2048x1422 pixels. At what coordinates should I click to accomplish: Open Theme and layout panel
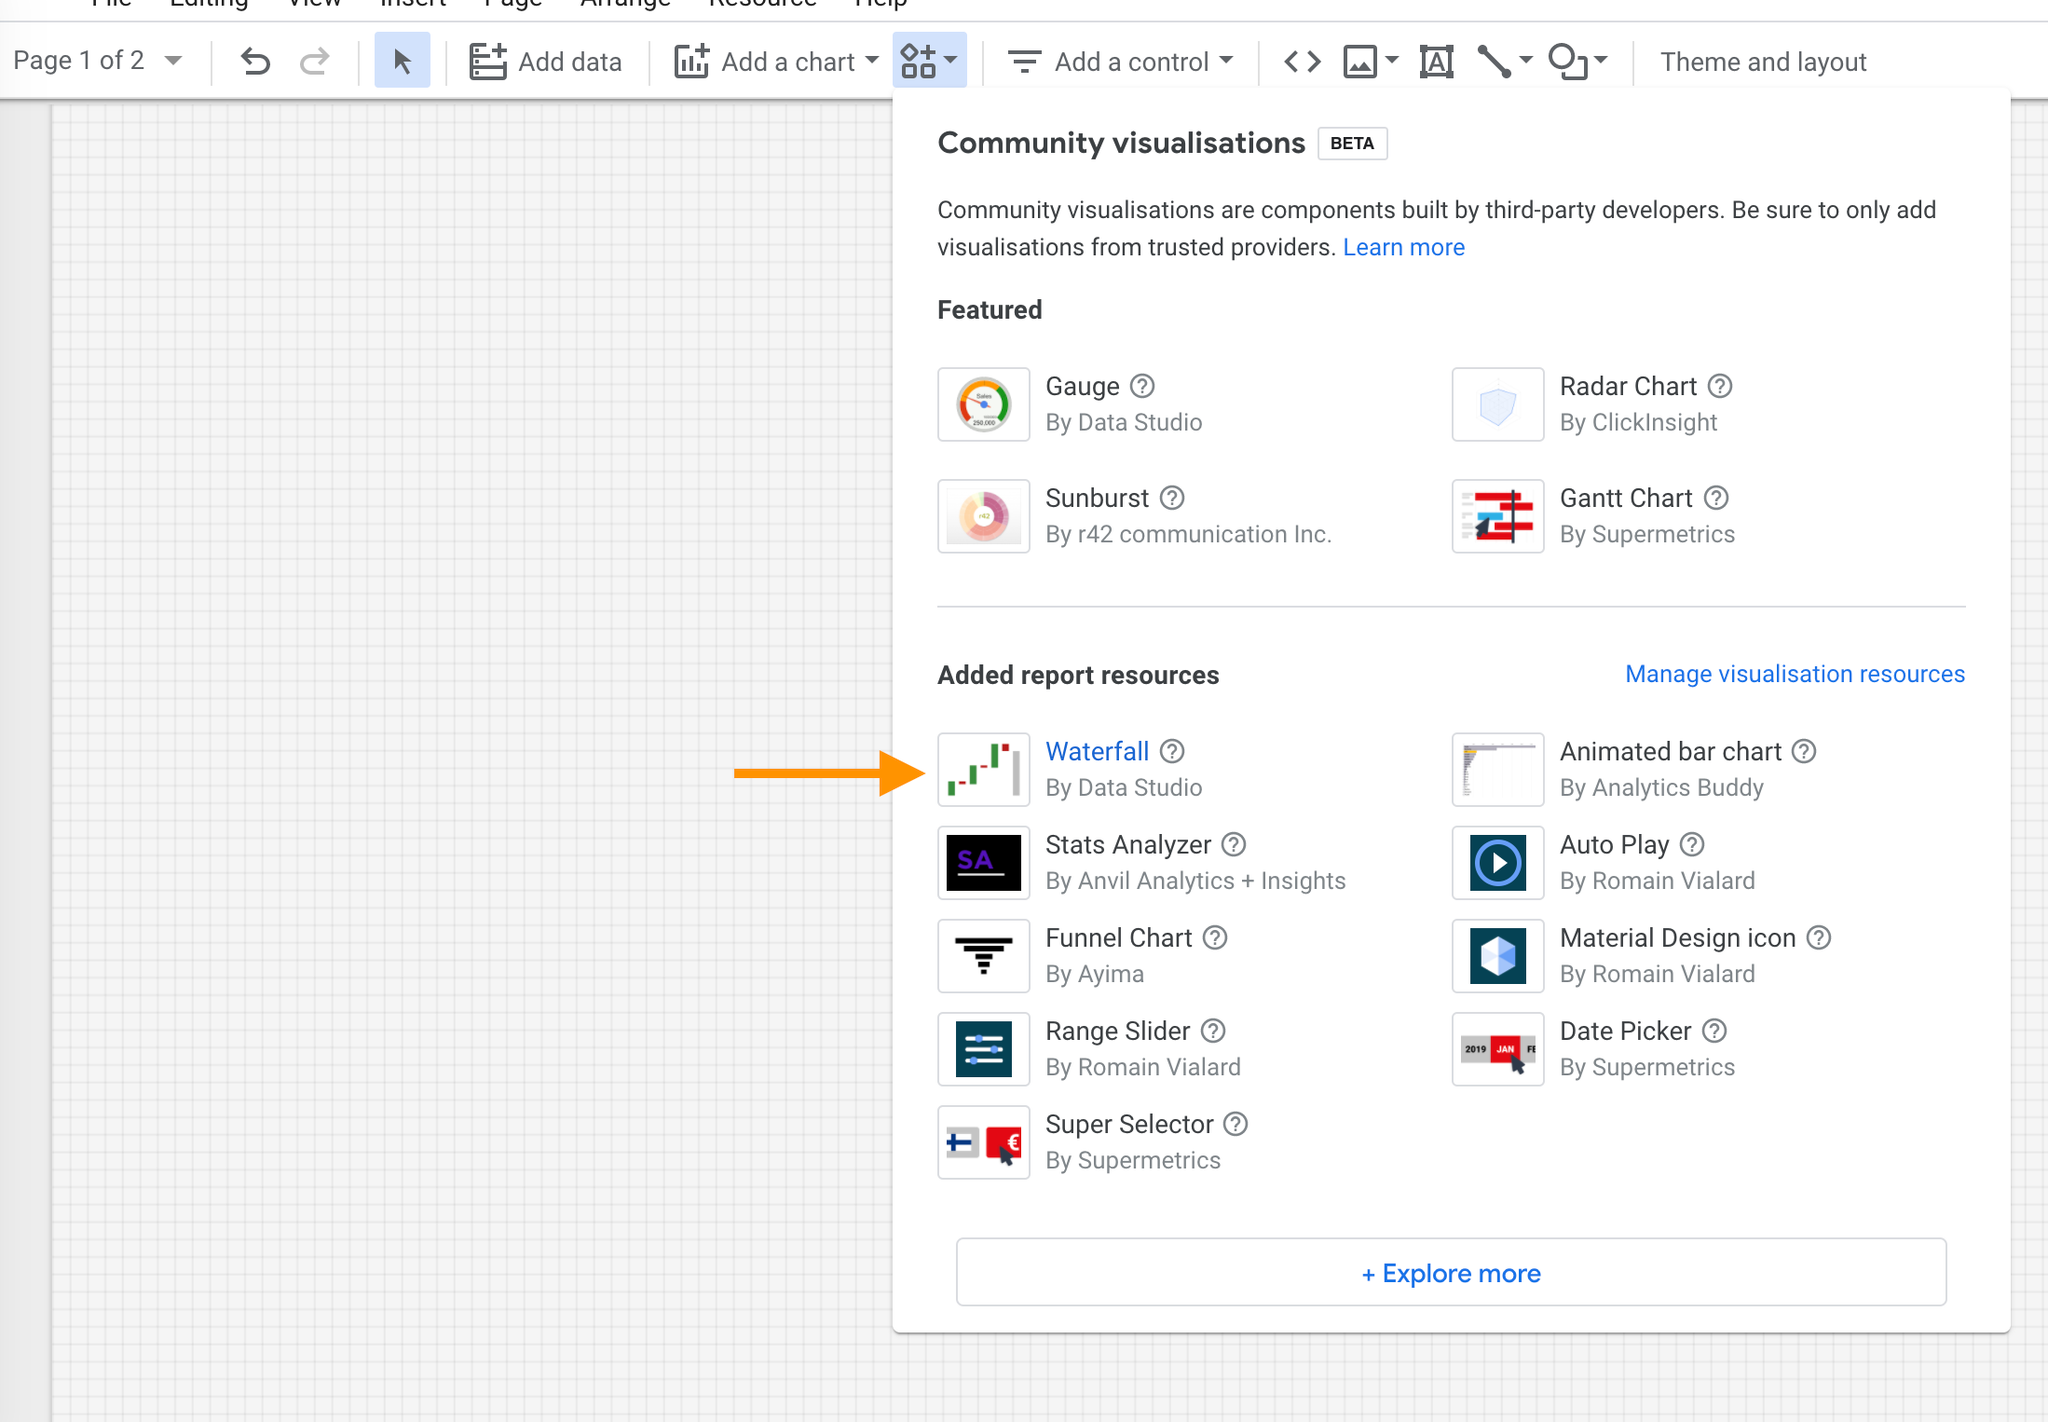(x=1763, y=62)
